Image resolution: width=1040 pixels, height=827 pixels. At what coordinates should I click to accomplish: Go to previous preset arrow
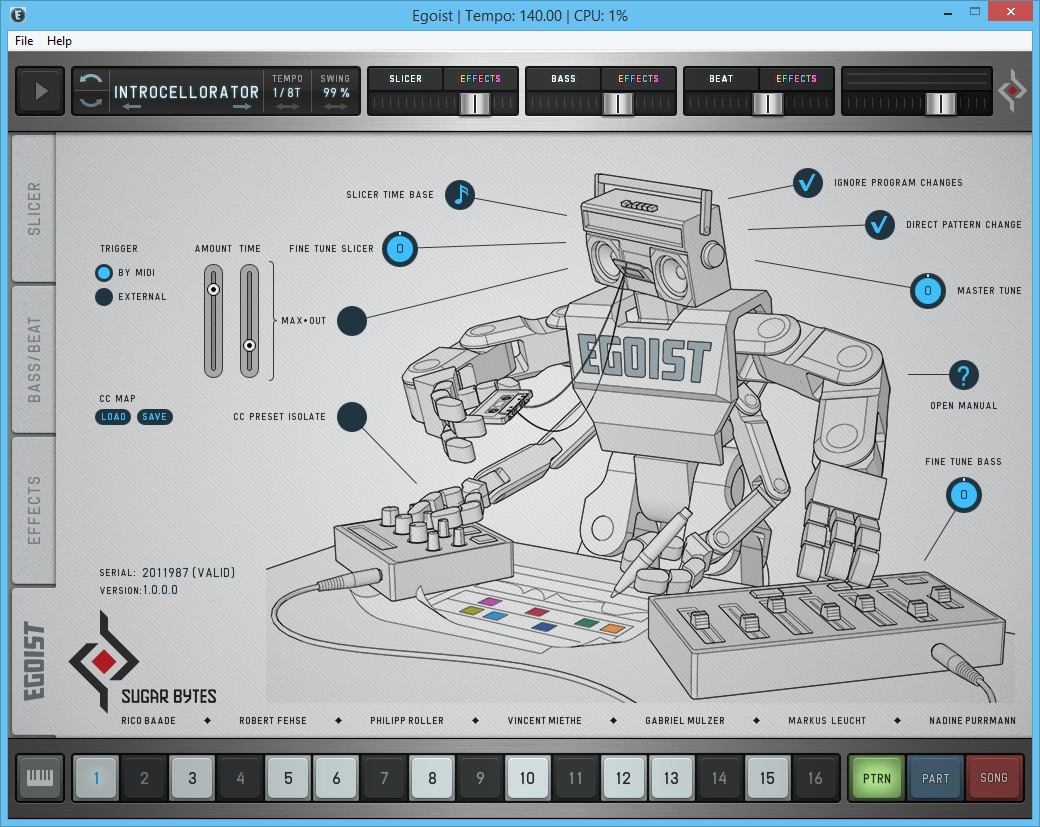tap(131, 106)
